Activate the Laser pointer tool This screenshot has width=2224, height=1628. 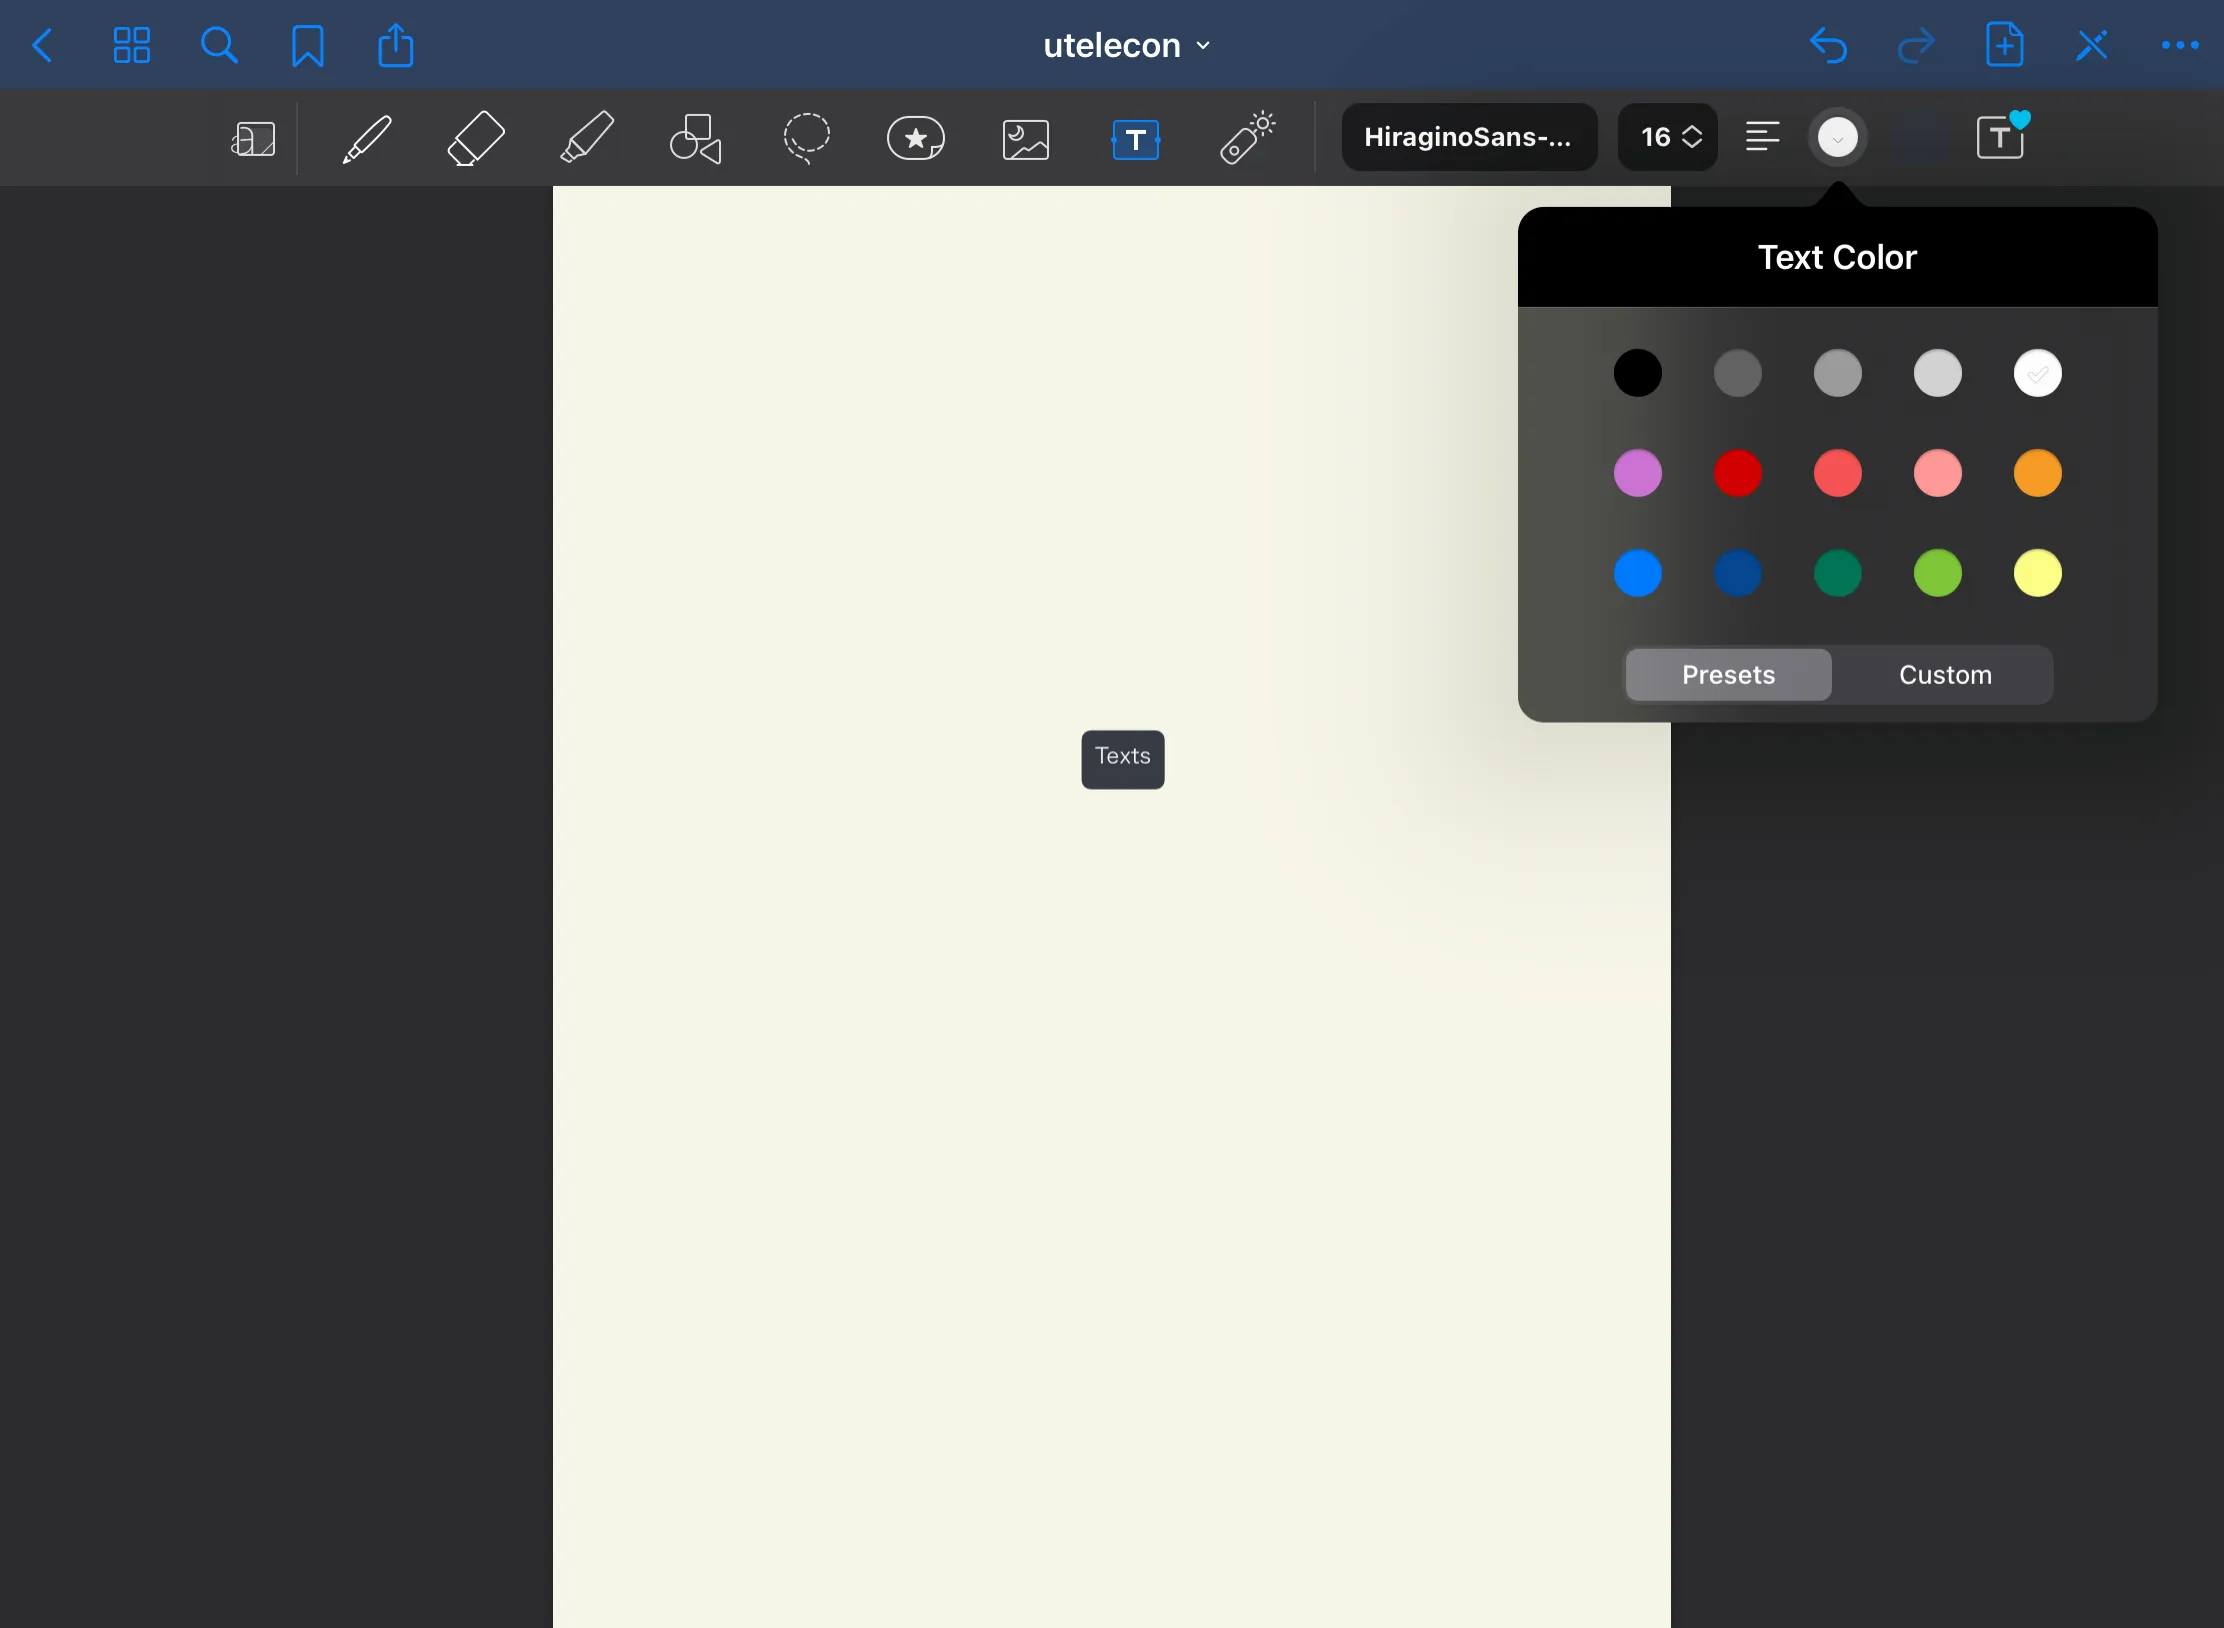click(x=1246, y=138)
